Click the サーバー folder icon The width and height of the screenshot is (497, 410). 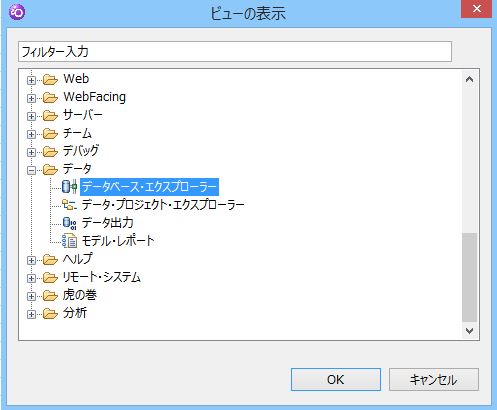50,115
